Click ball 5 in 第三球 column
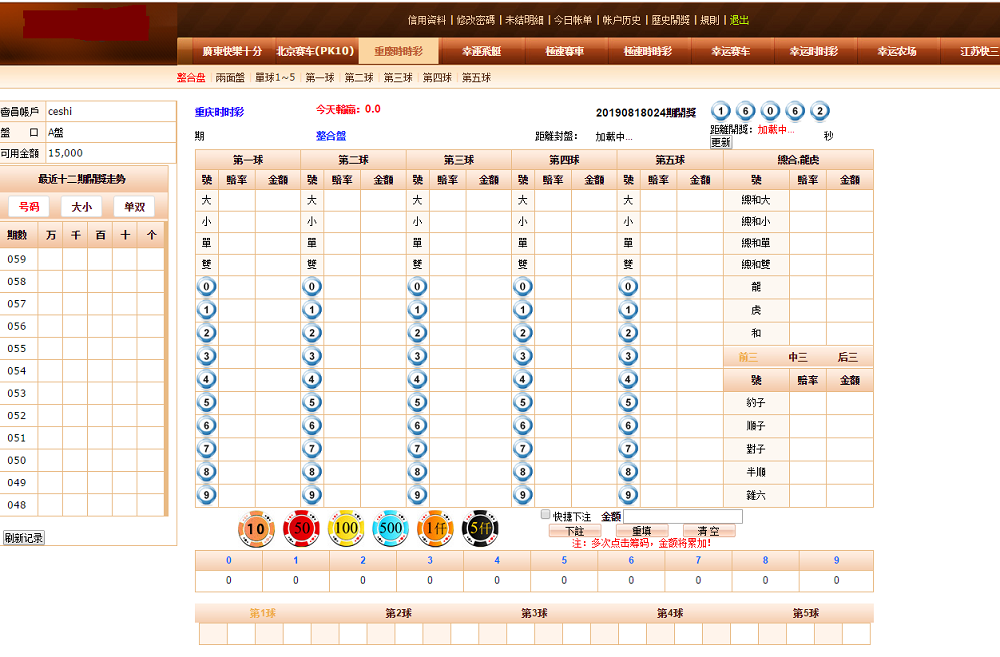 (x=417, y=402)
